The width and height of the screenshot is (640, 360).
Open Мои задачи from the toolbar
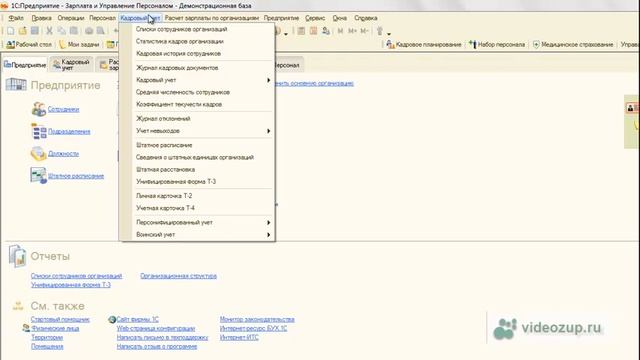click(x=79, y=44)
